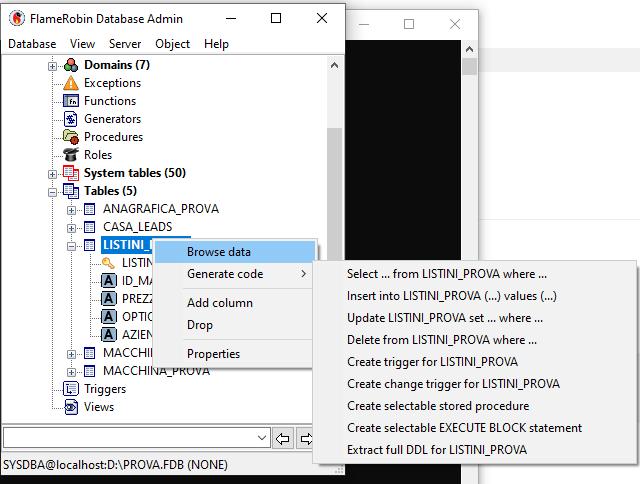The width and height of the screenshot is (640, 484).
Task: Click the Roles hat icon
Action: [x=71, y=155]
